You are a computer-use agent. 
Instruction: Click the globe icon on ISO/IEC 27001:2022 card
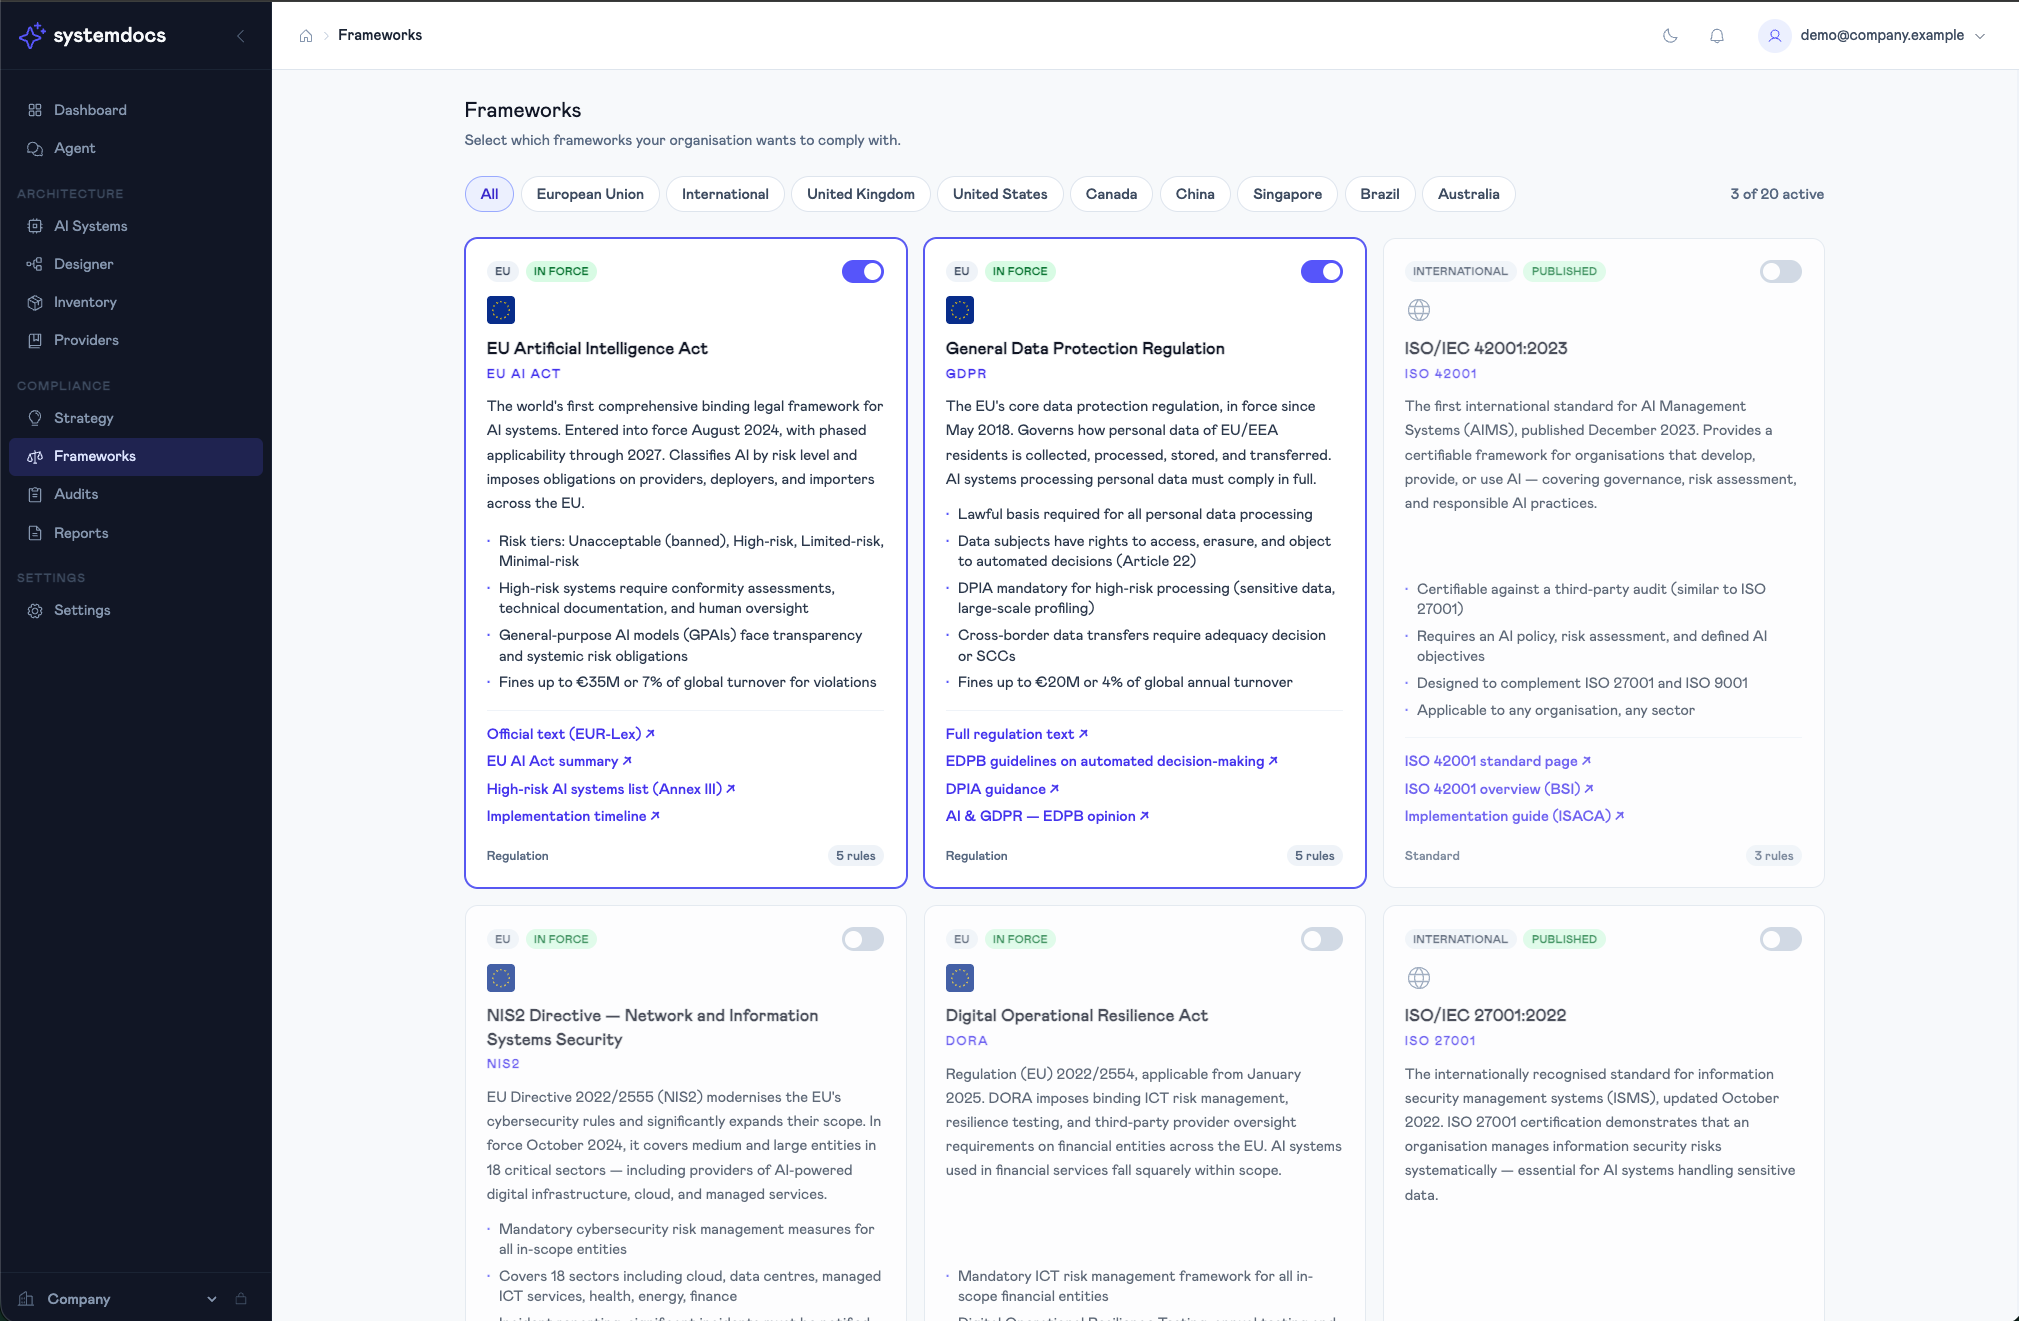click(1419, 978)
